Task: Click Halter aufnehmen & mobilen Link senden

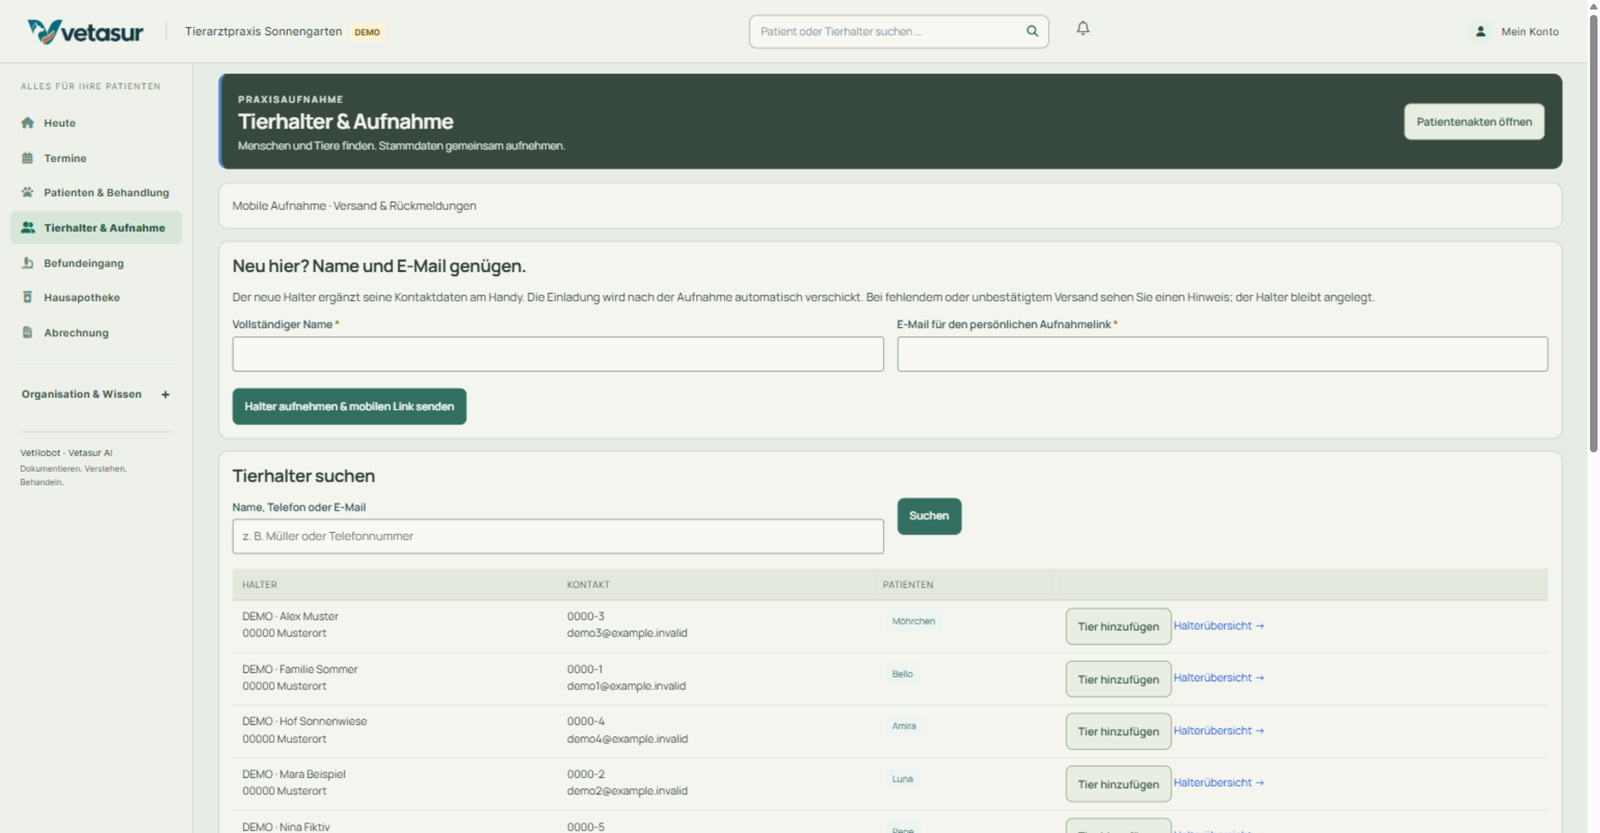Action: (349, 406)
